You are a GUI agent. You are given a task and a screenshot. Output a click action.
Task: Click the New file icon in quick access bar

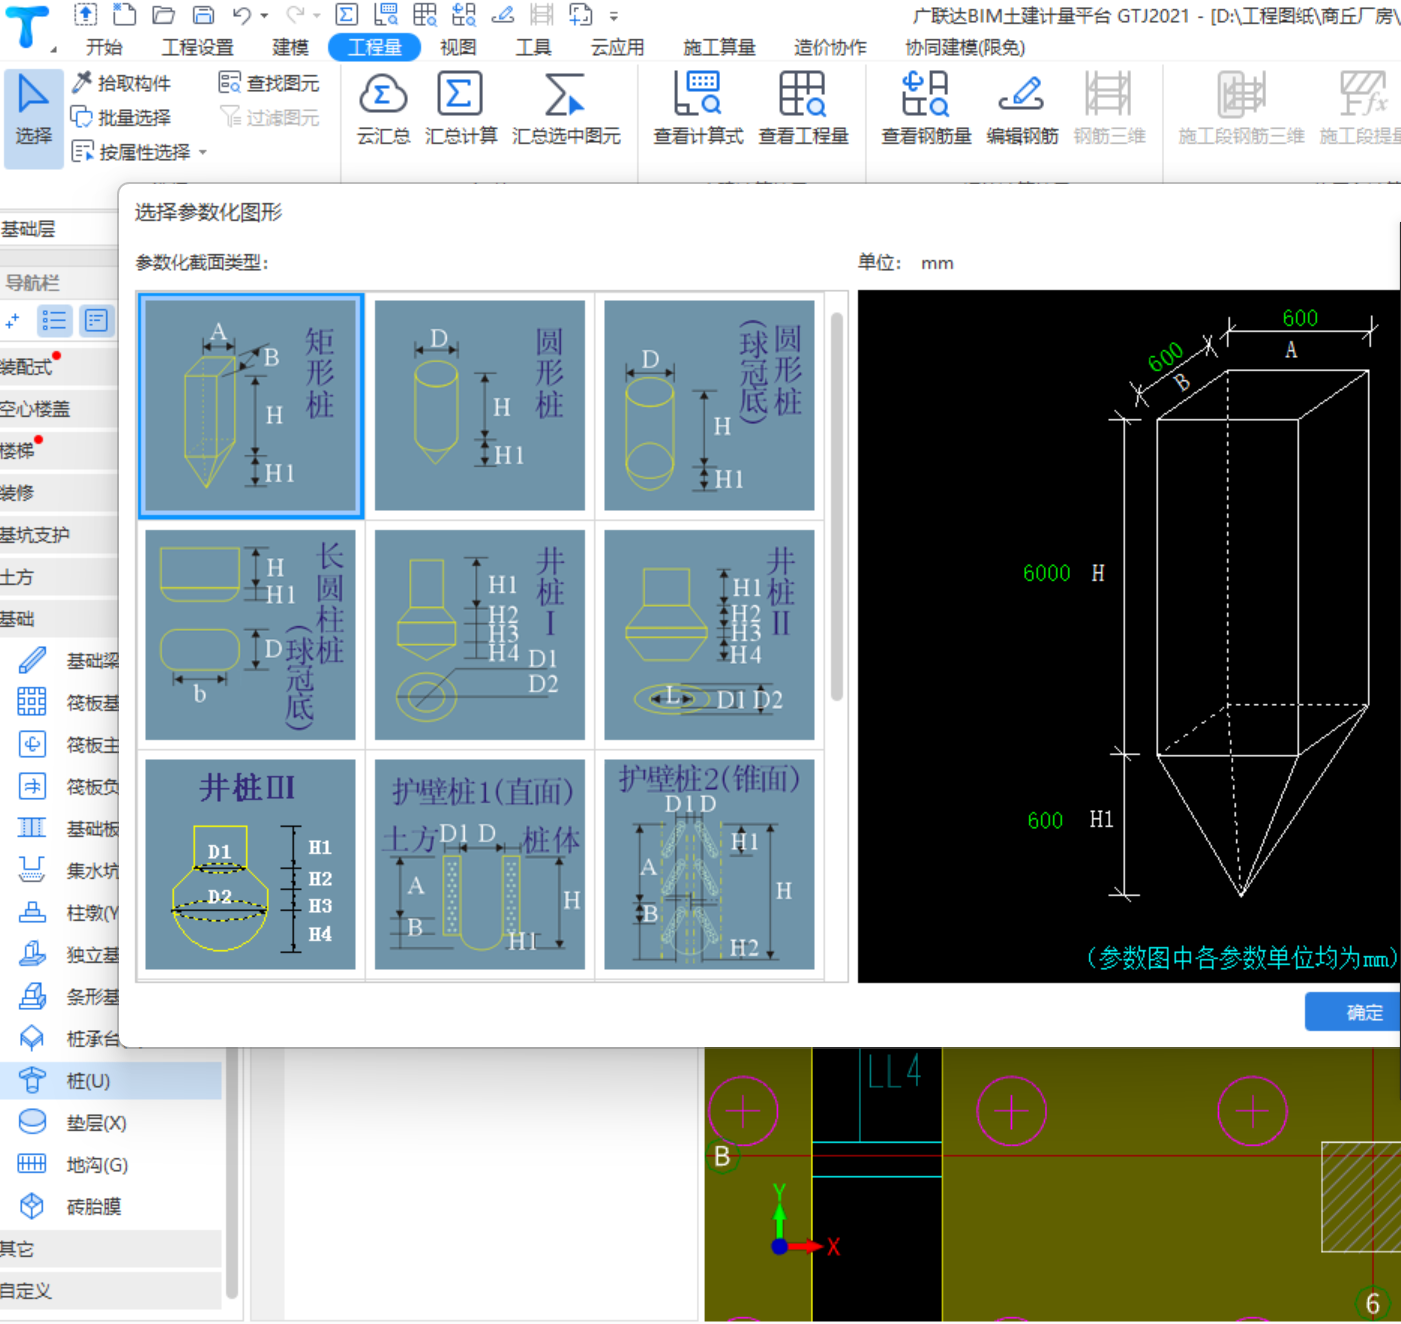click(124, 14)
